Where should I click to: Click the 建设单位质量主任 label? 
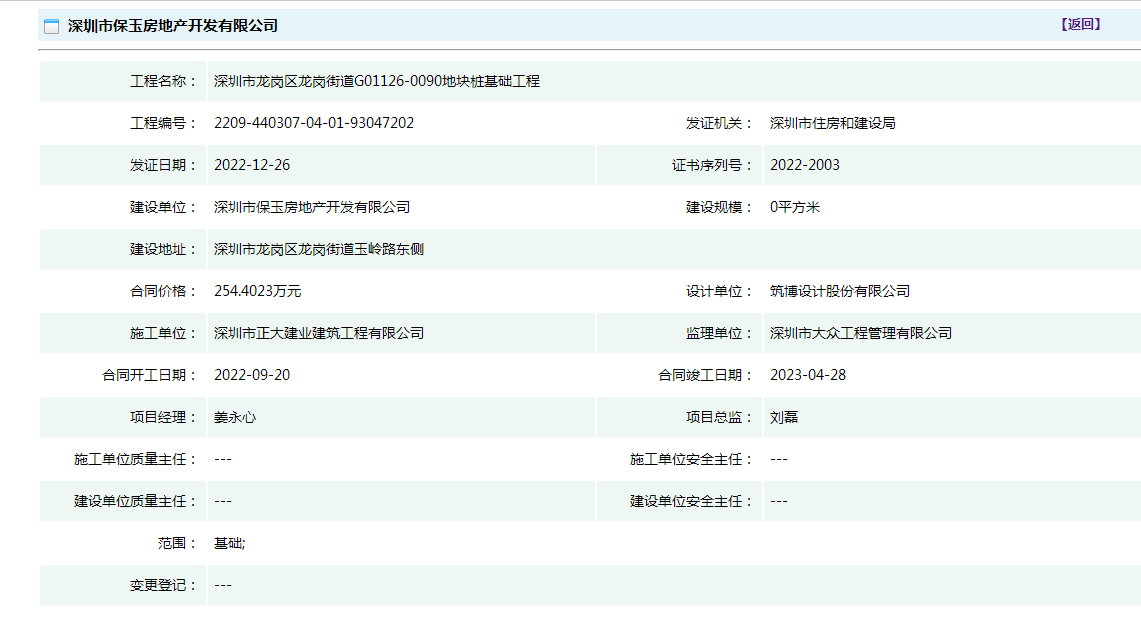coord(136,501)
